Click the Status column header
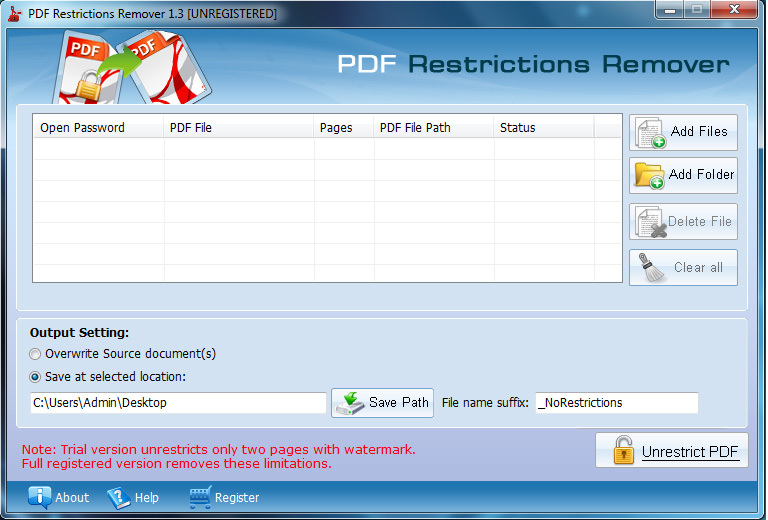Image resolution: width=768 pixels, height=520 pixels. point(544,128)
